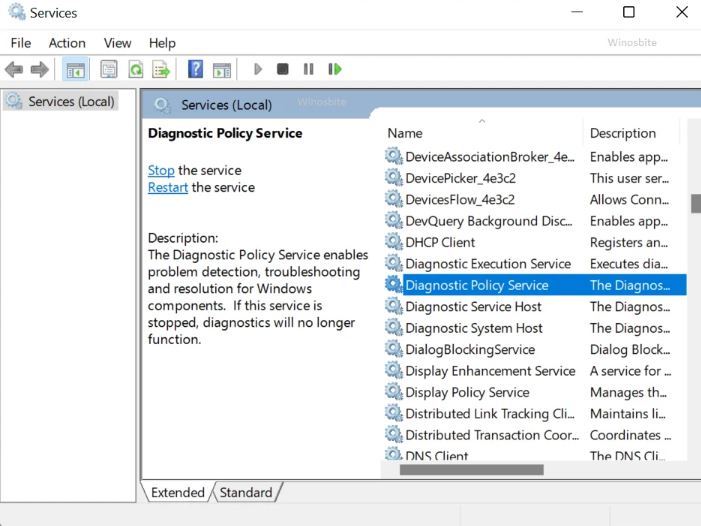Image resolution: width=701 pixels, height=526 pixels.
Task: Select the Diagnostic Policy Service name
Action: pyautogui.click(x=477, y=285)
